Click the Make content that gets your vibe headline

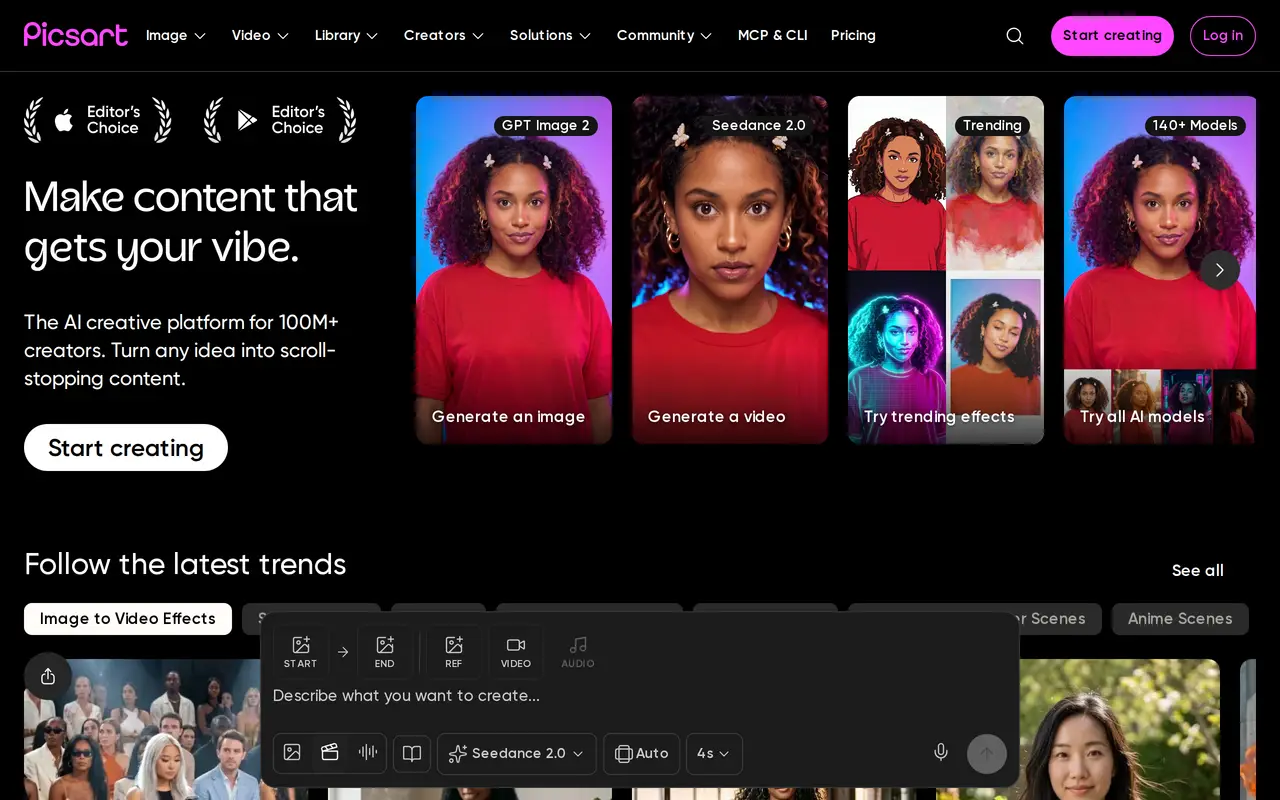point(191,222)
